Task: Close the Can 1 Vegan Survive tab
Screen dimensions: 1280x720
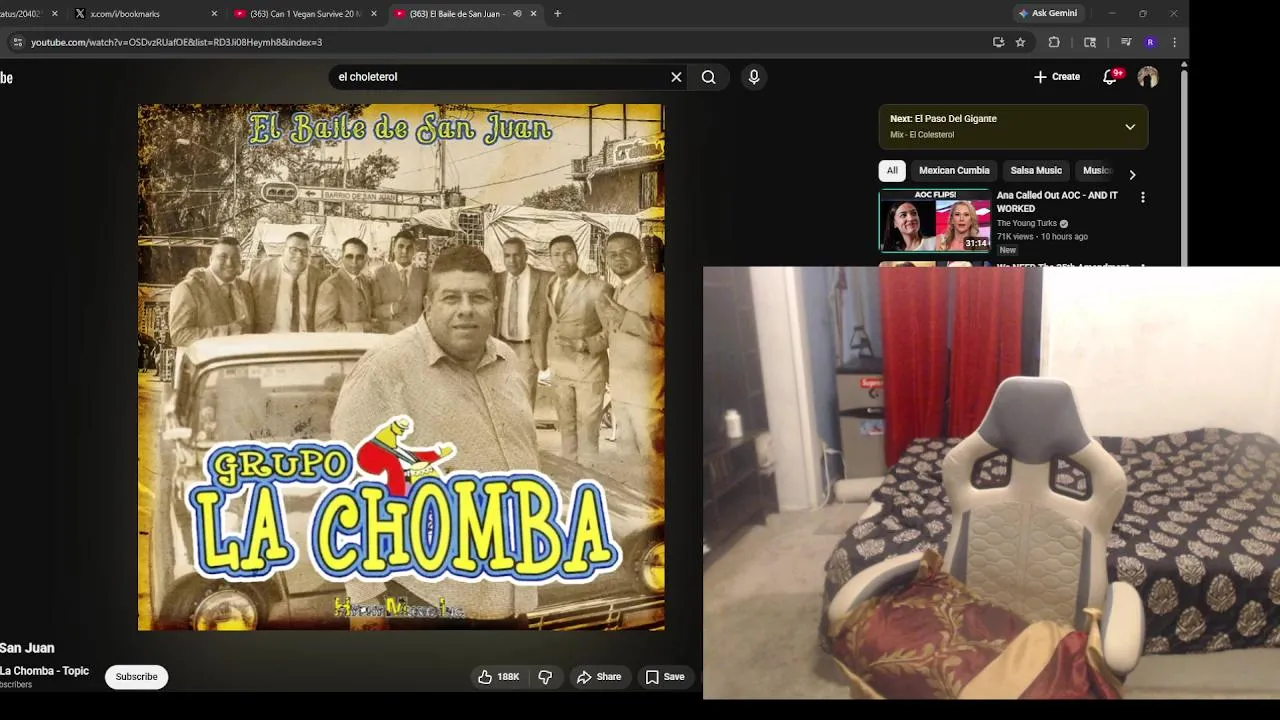Action: point(374,14)
